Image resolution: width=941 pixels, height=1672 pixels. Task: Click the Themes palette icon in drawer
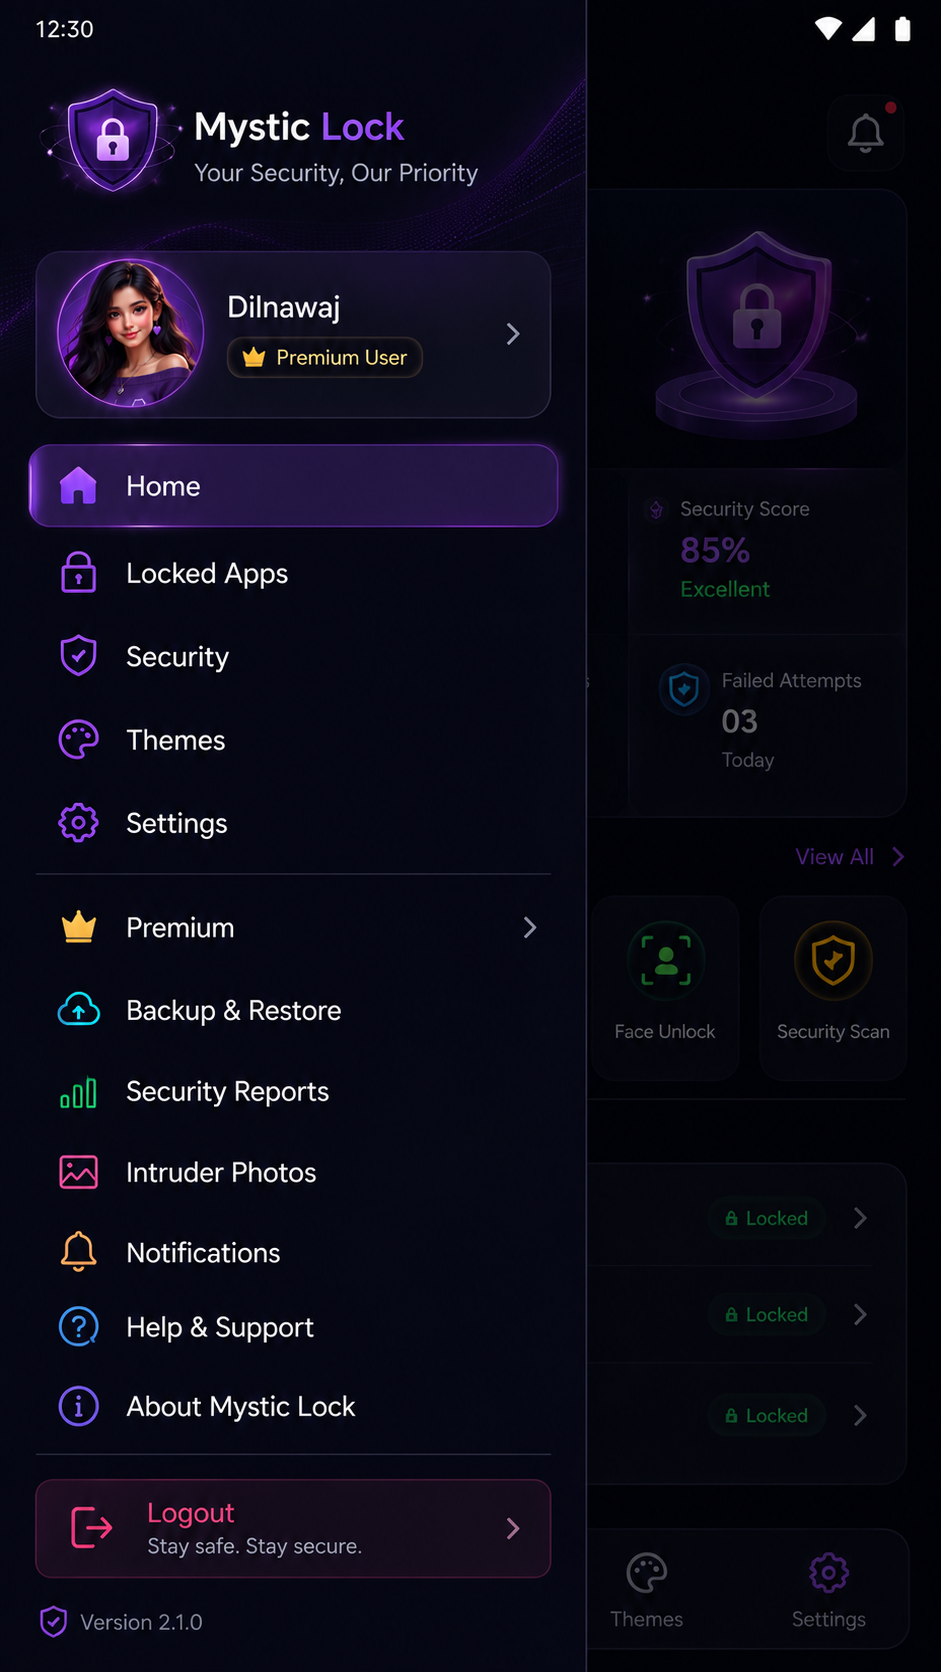click(x=78, y=740)
